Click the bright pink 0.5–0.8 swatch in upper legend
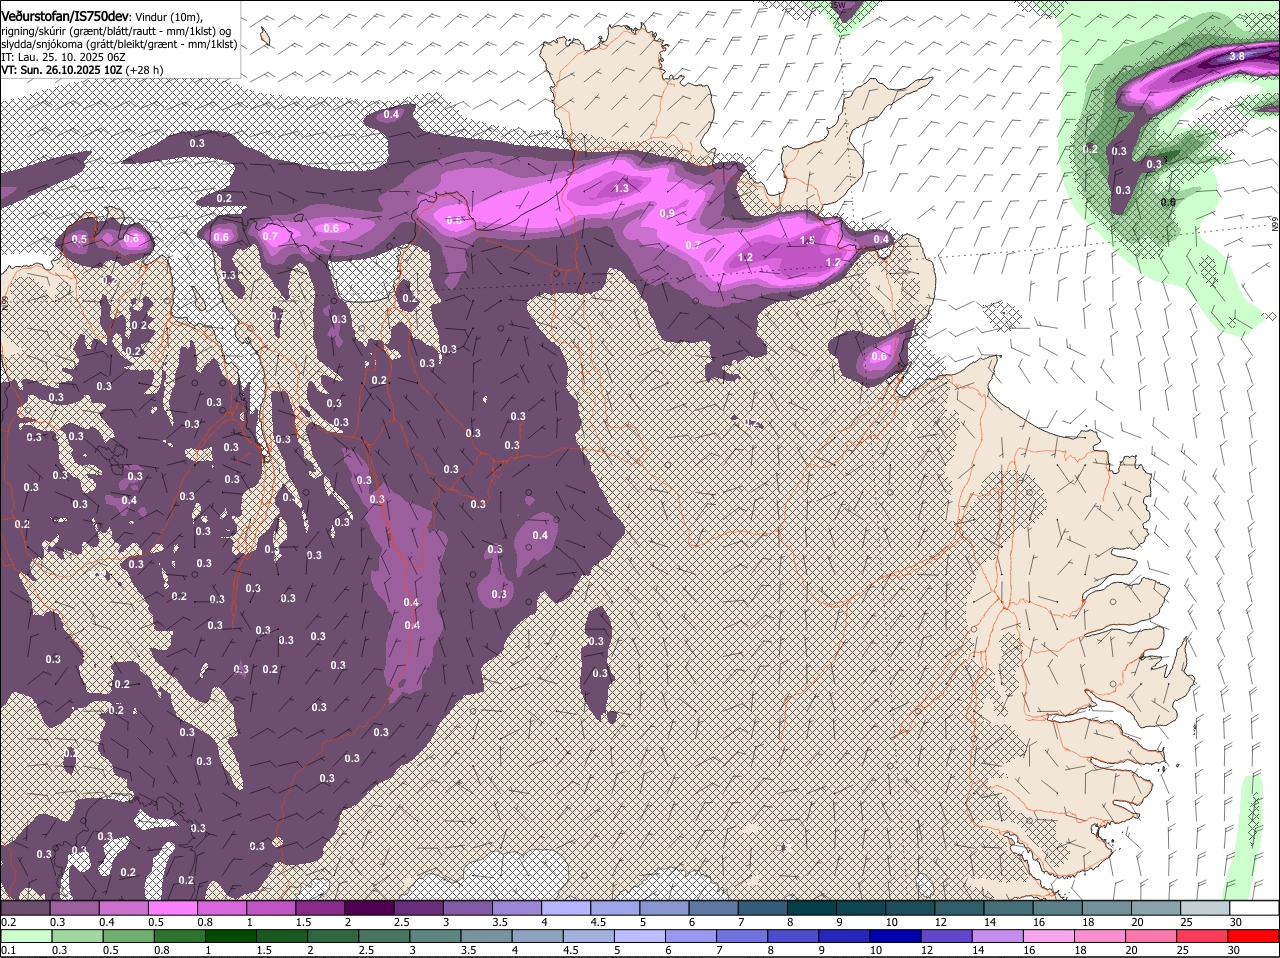The width and height of the screenshot is (1280, 958). [172, 908]
